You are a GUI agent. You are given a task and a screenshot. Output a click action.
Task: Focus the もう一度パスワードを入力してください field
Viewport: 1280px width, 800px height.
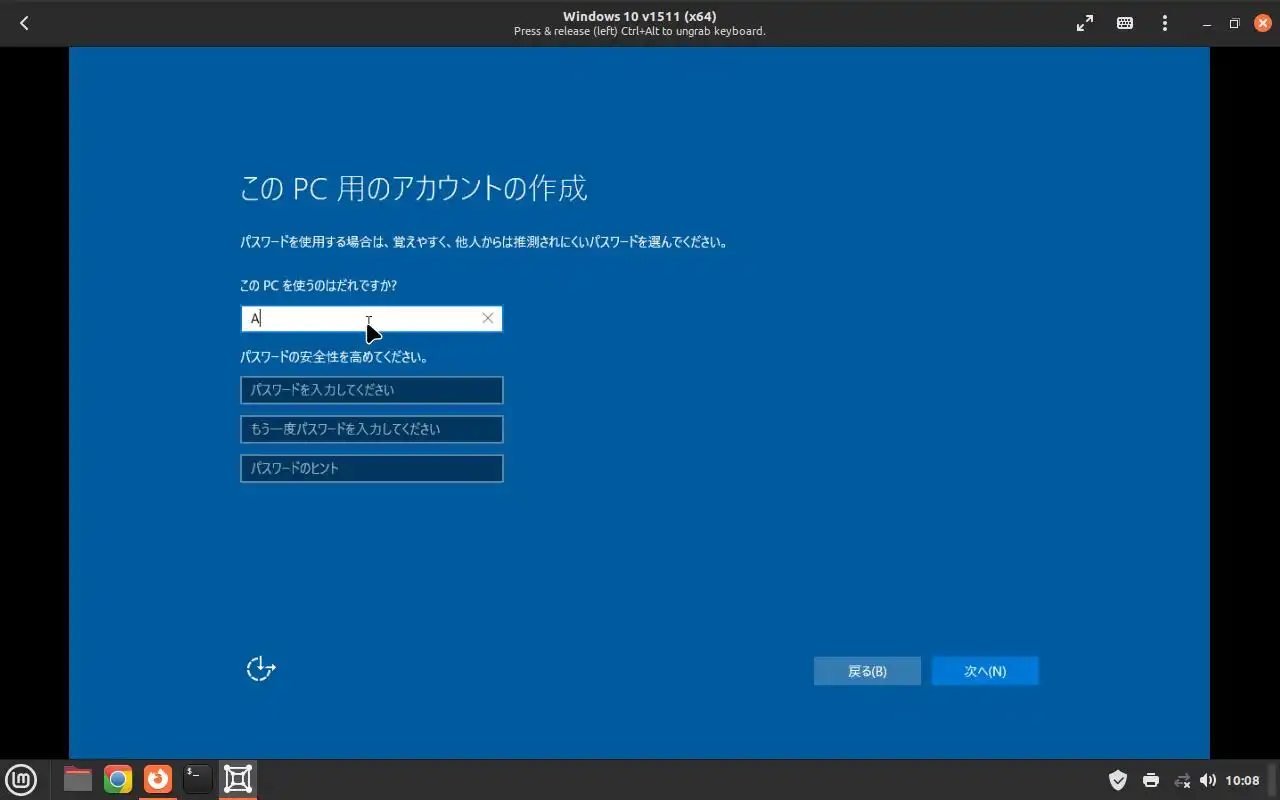pos(372,429)
